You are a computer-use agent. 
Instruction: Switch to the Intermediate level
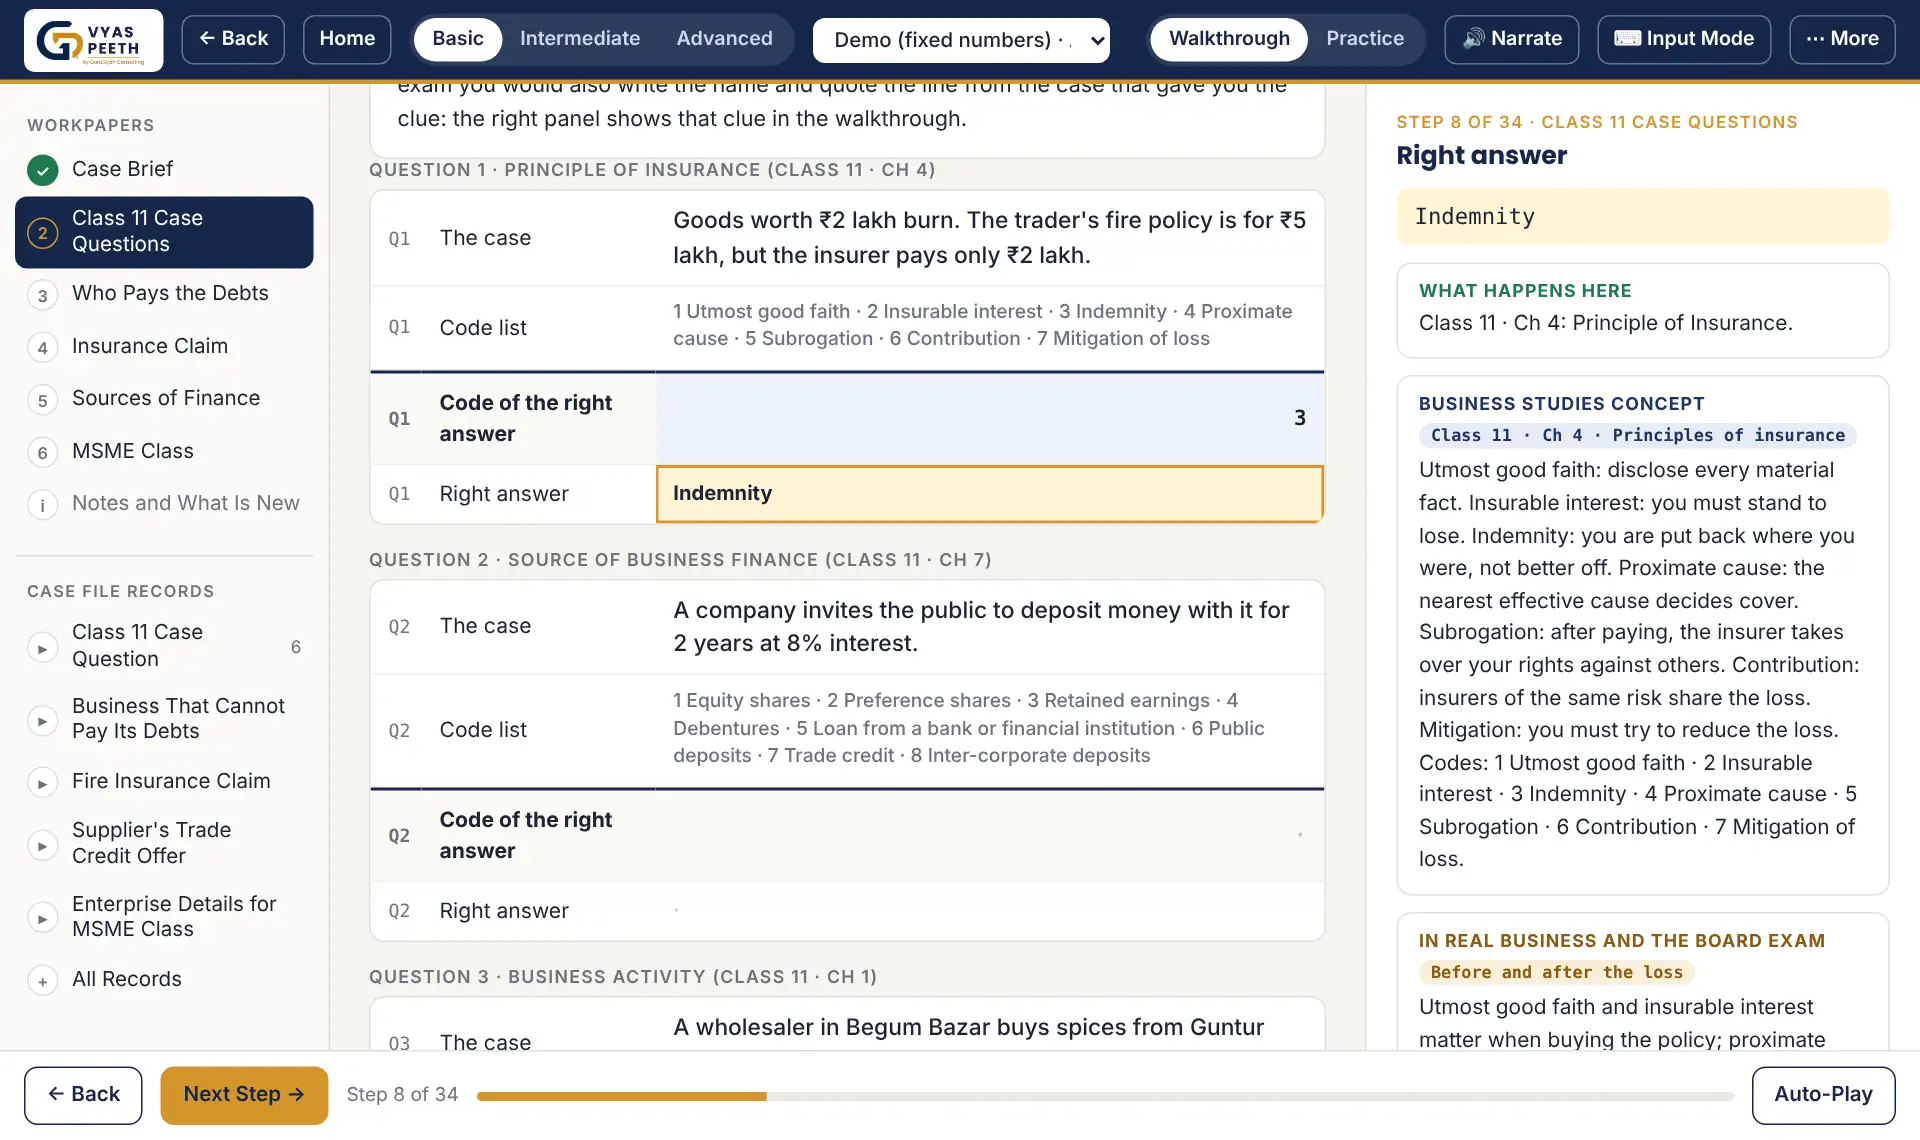580,39
